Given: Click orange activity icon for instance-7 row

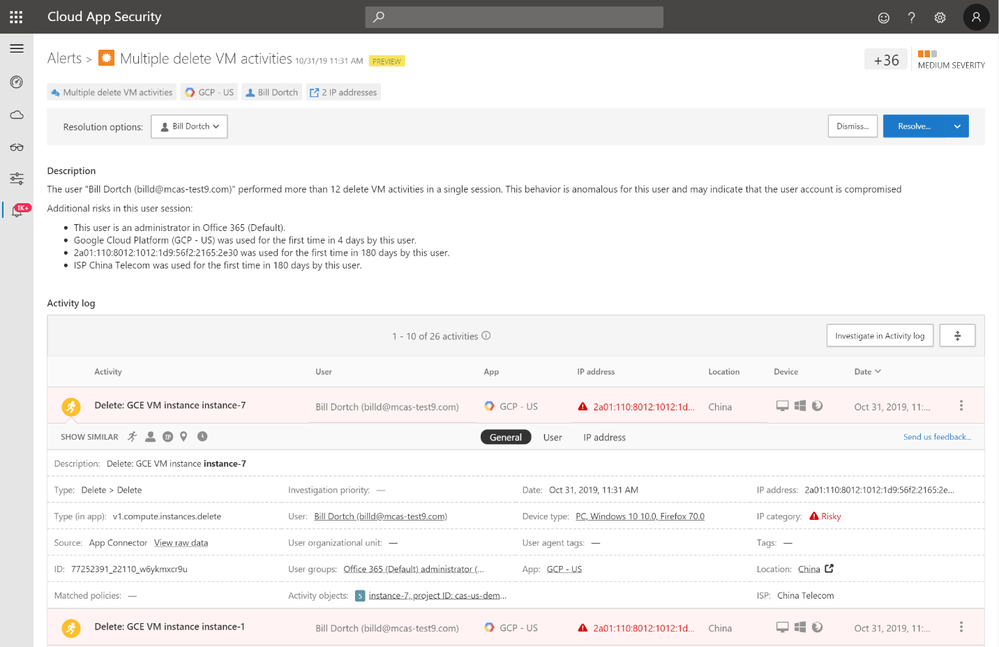Looking at the screenshot, I should pos(71,407).
